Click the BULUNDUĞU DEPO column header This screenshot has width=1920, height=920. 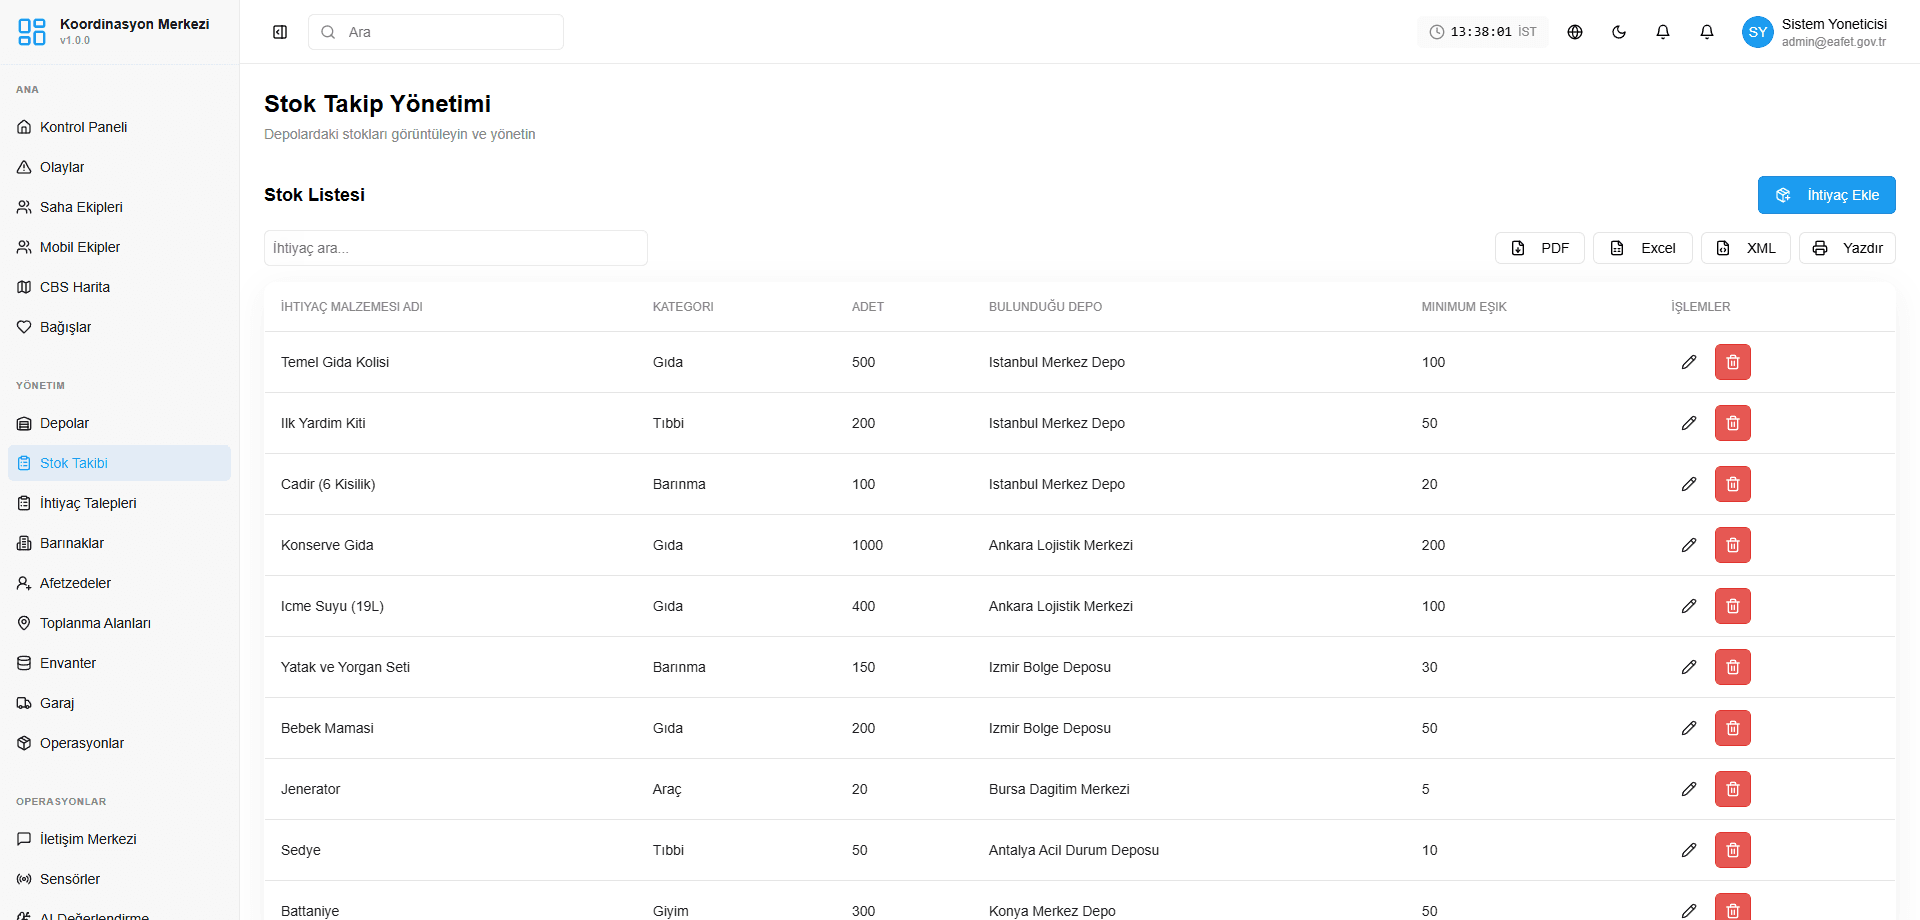tap(1045, 307)
